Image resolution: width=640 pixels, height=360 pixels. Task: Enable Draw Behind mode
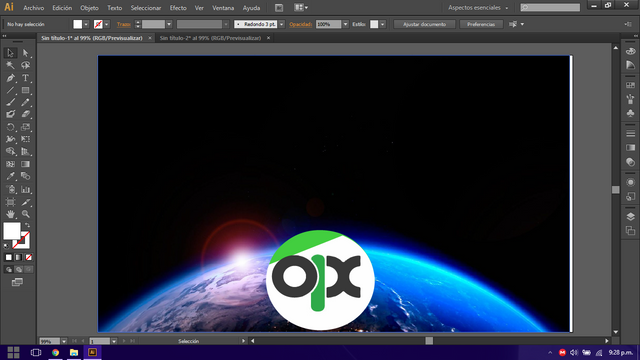coord(18,269)
